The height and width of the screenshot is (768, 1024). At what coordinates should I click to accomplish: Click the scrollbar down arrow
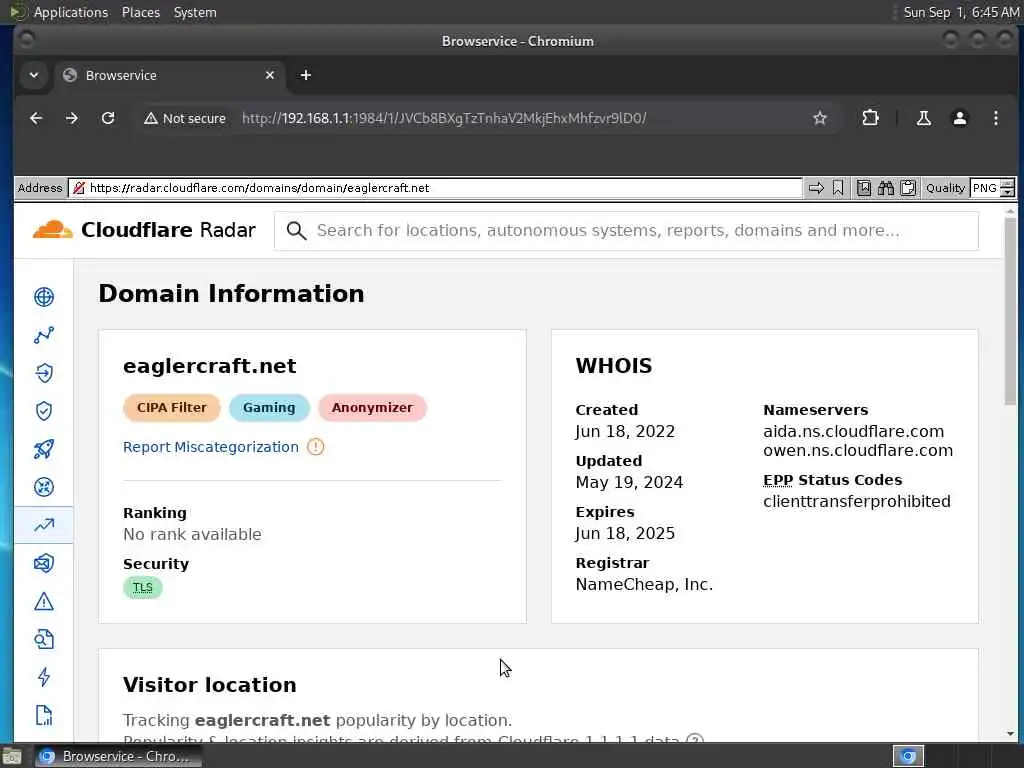pyautogui.click(x=1010, y=733)
